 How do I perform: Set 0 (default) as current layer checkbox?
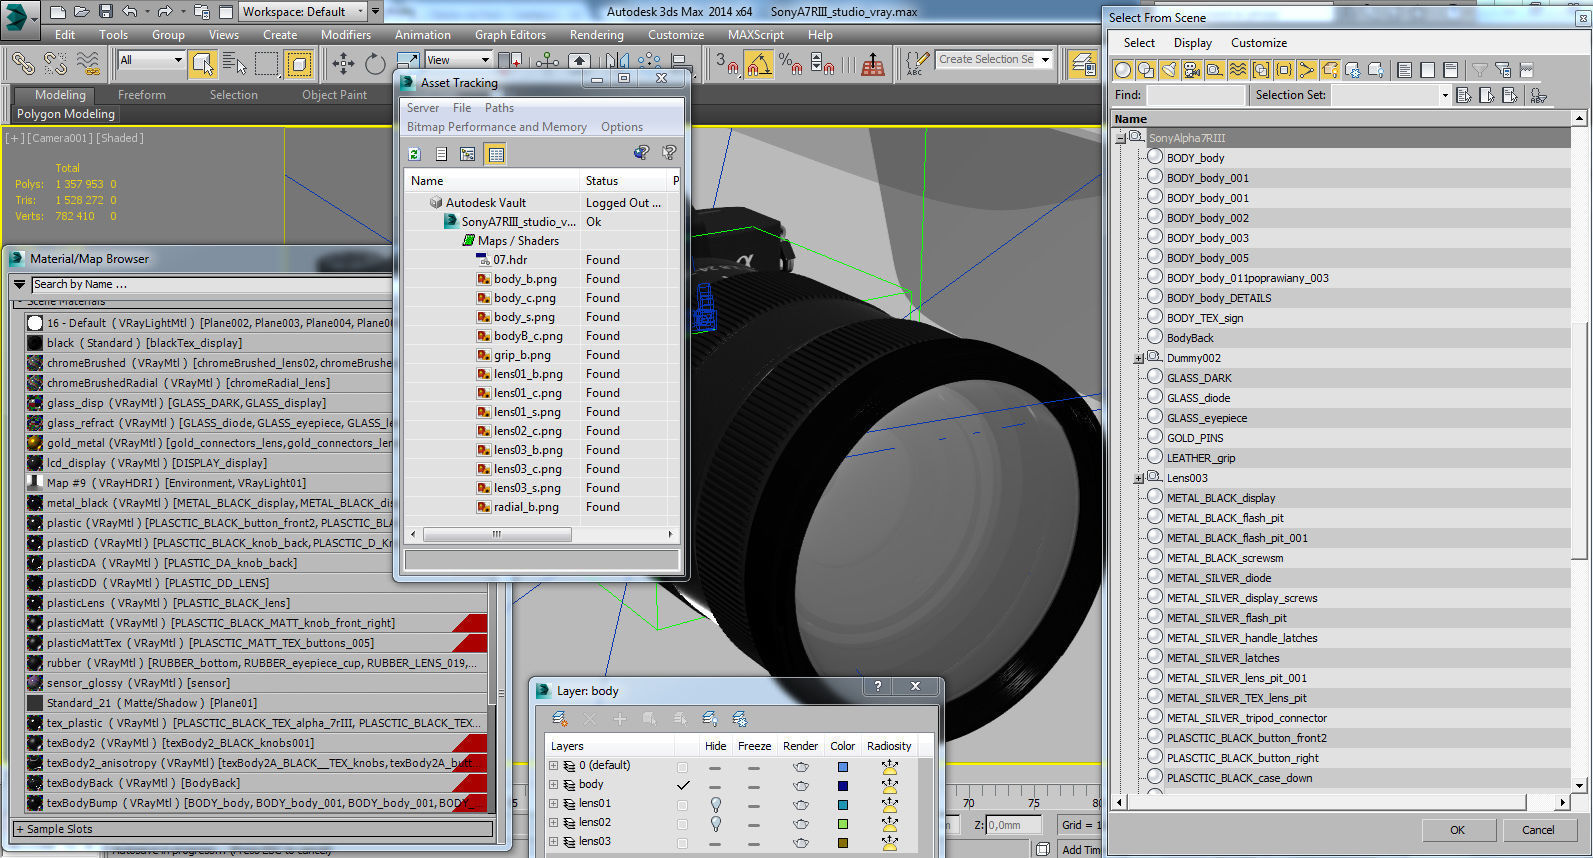click(x=682, y=766)
